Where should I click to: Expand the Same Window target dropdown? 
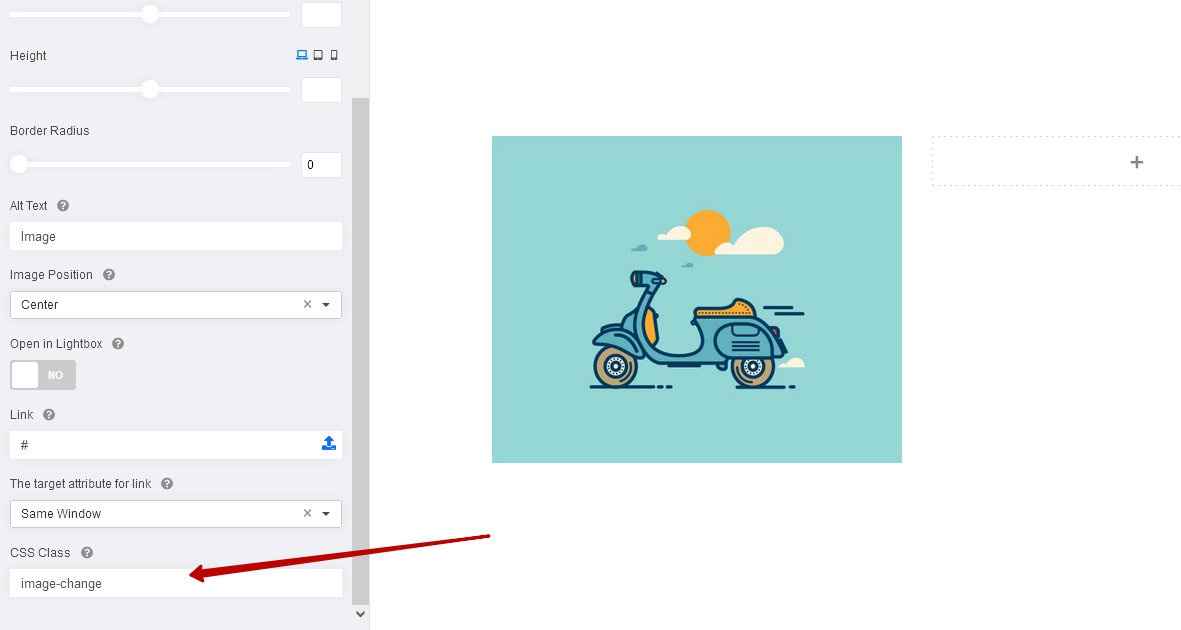click(x=326, y=514)
